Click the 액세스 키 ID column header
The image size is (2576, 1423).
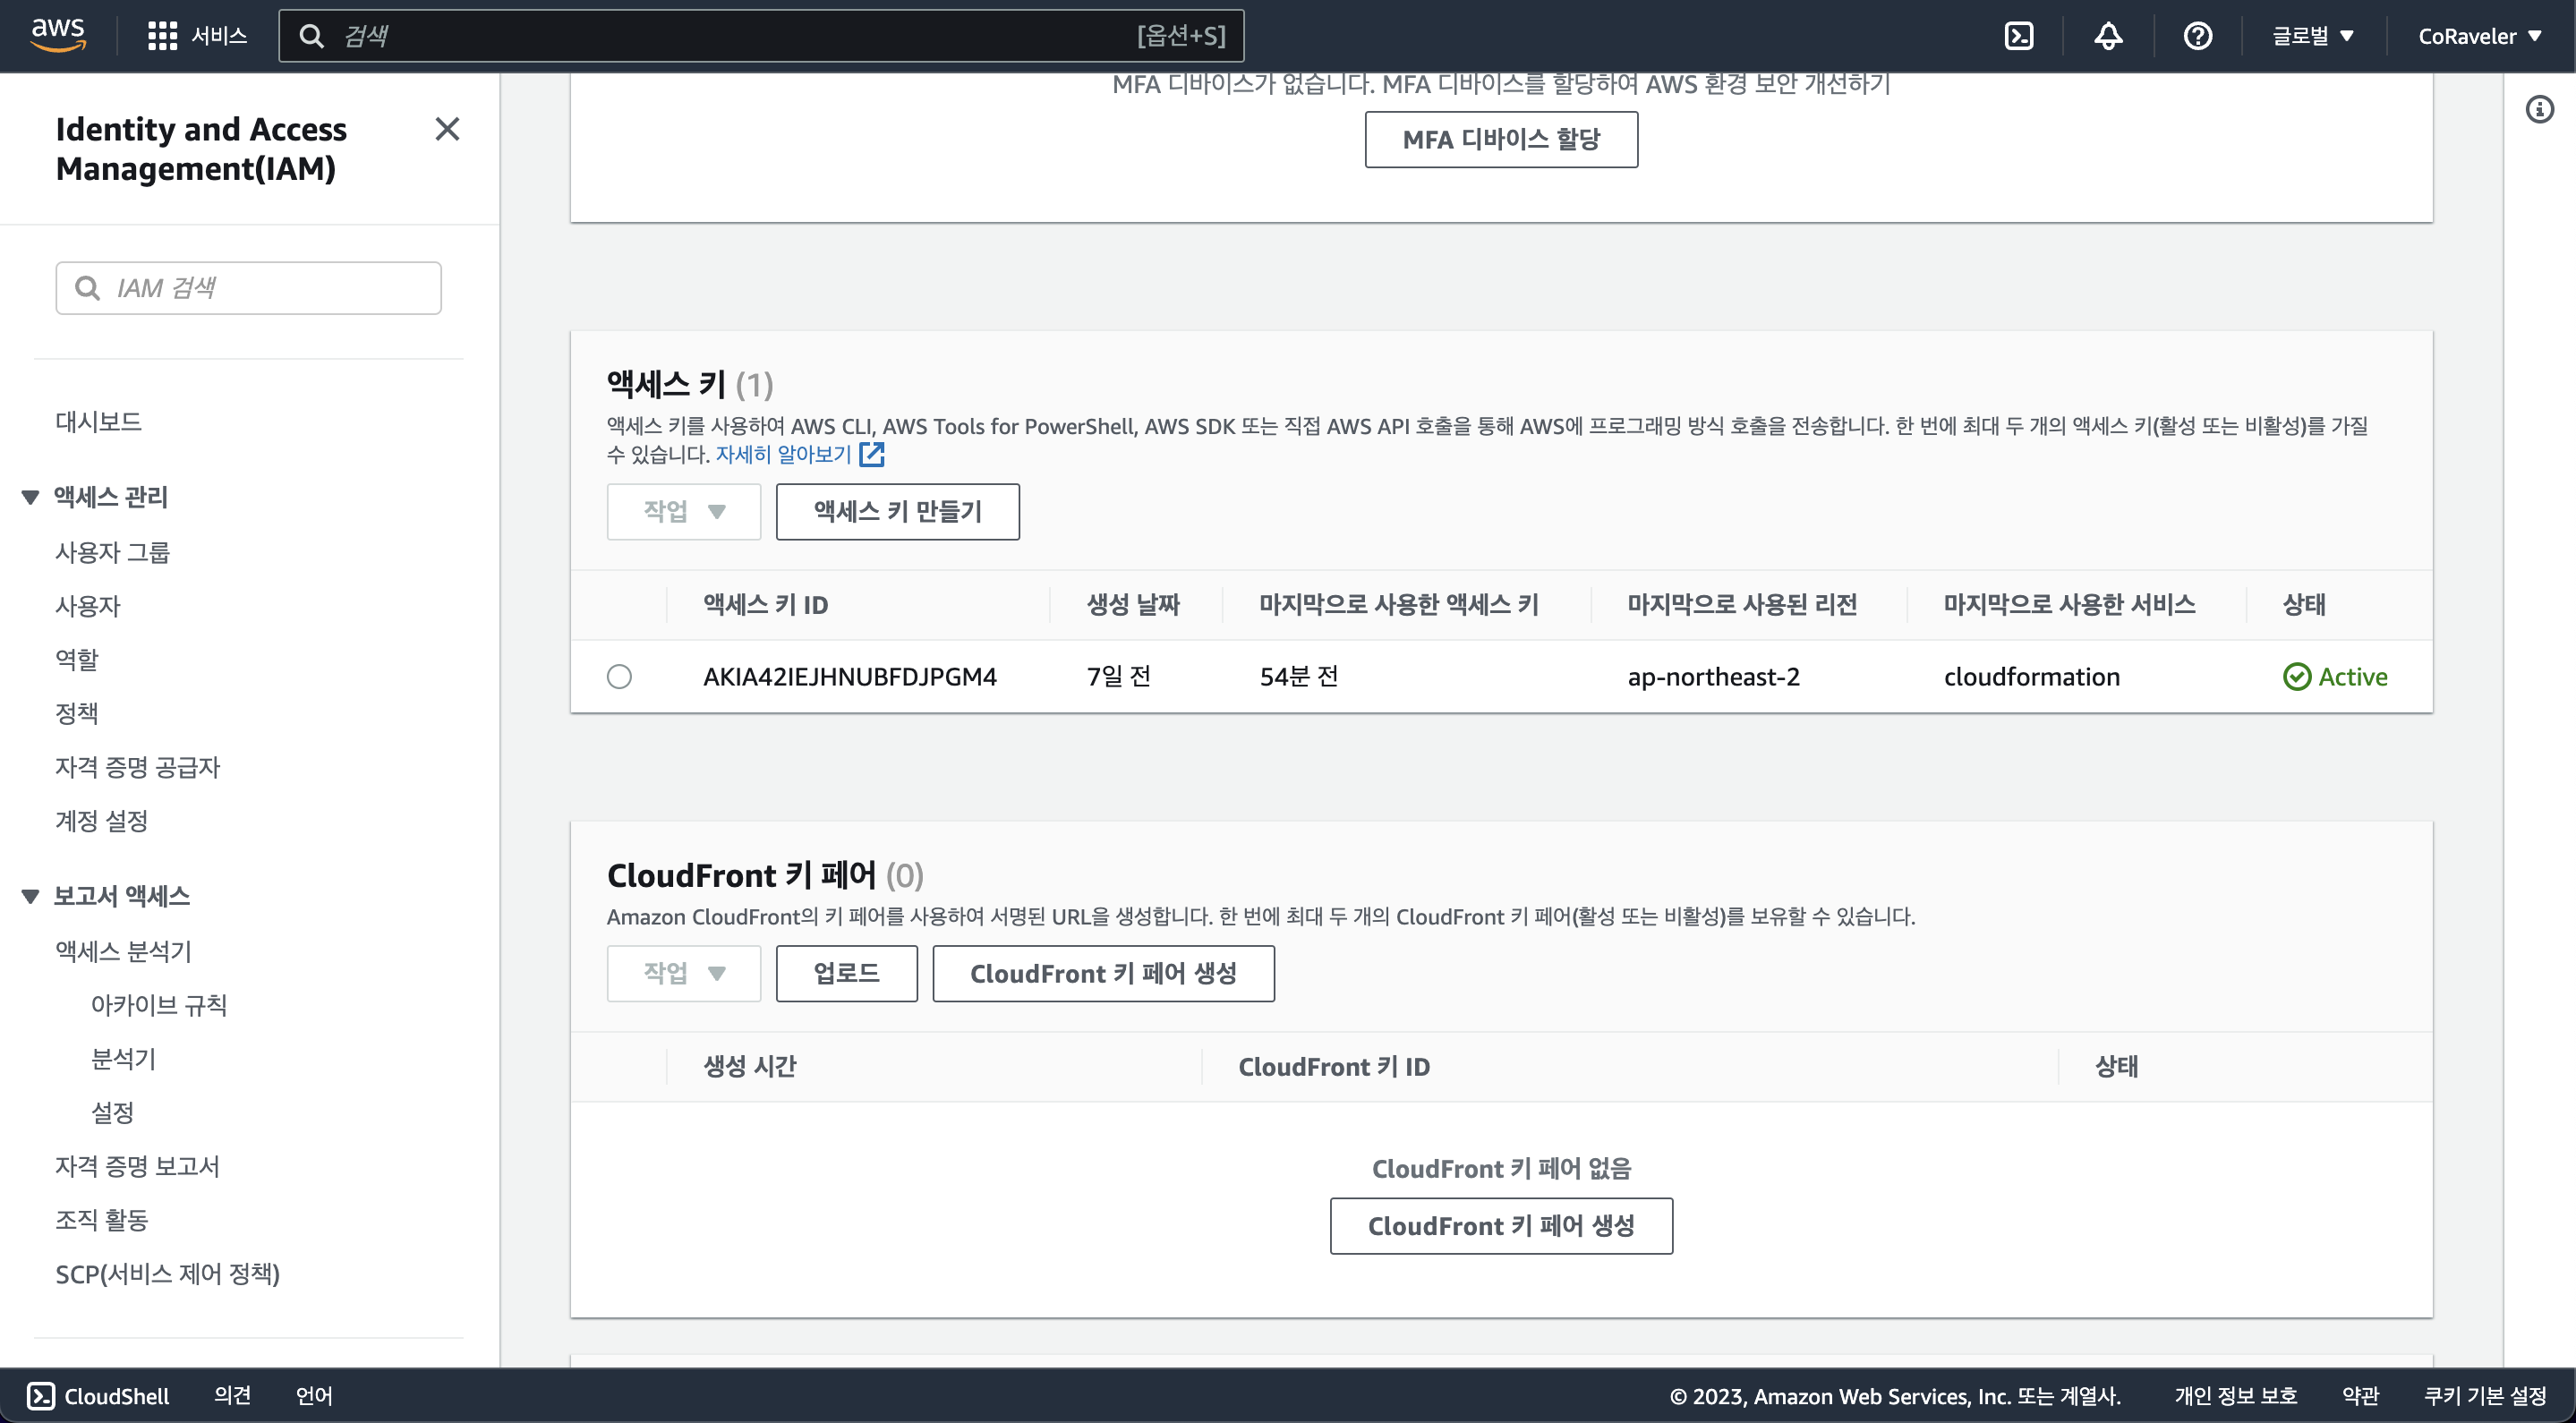pos(765,605)
